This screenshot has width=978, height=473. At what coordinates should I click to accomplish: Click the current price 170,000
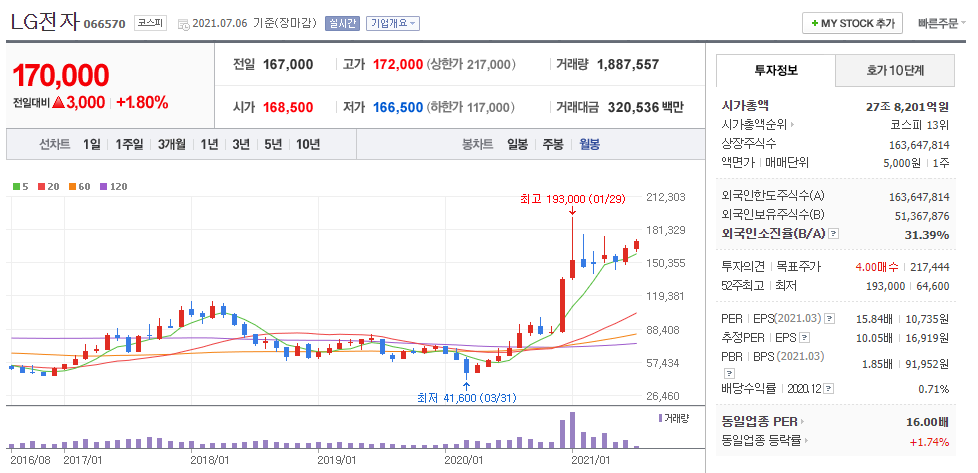tap(61, 76)
